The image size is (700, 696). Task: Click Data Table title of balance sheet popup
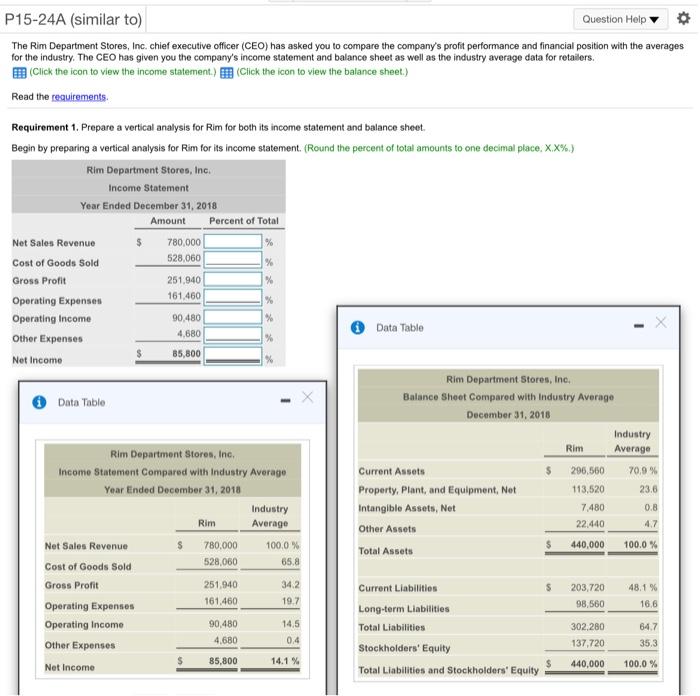point(400,328)
